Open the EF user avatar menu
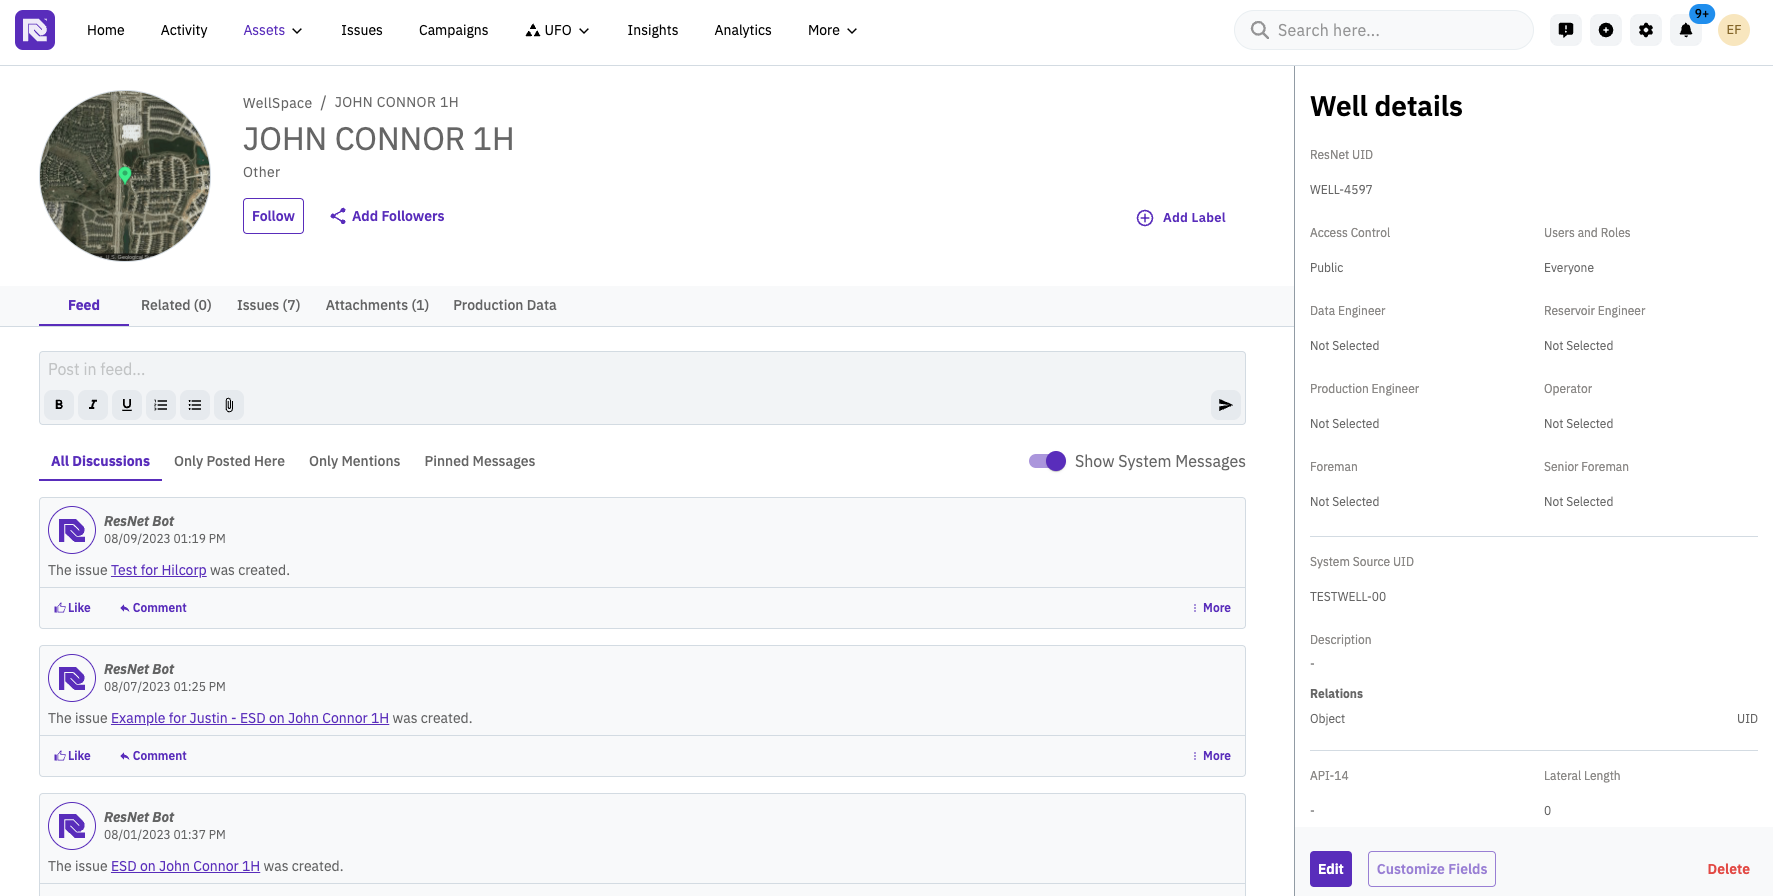This screenshot has width=1773, height=896. pos(1734,30)
